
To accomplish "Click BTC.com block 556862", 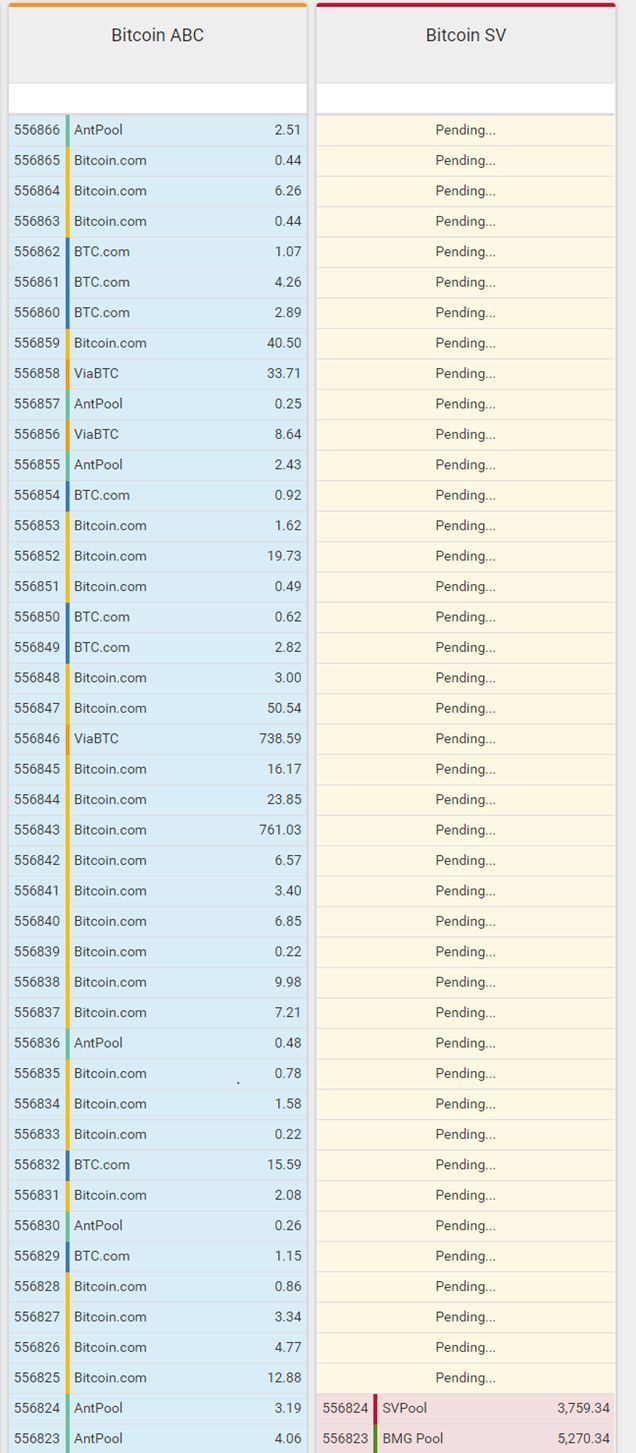I will [x=157, y=252].
